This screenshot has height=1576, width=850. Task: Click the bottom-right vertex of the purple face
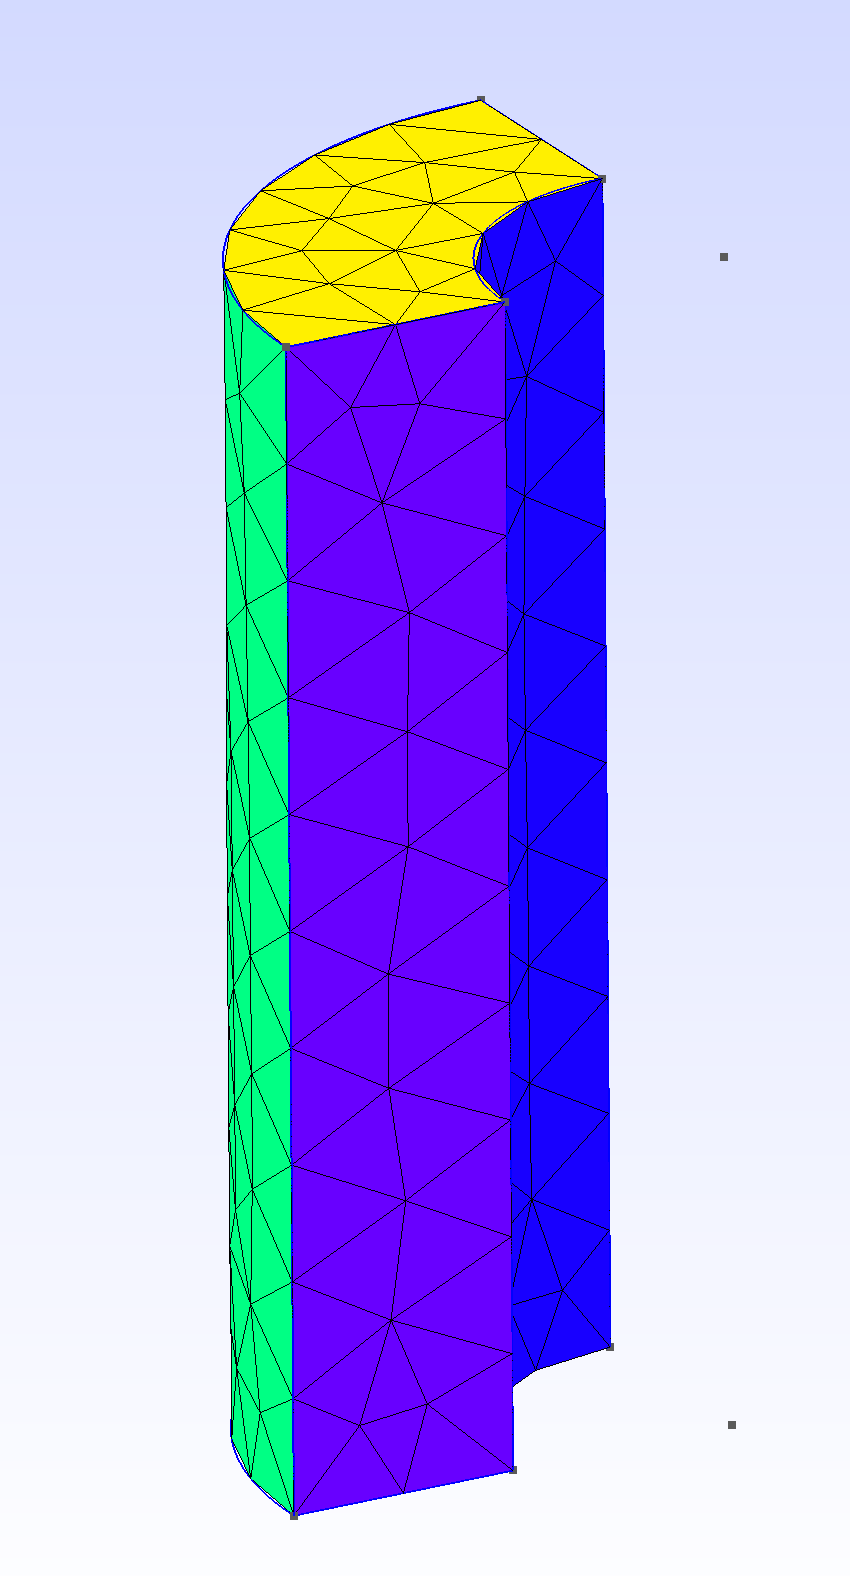click(x=513, y=1470)
